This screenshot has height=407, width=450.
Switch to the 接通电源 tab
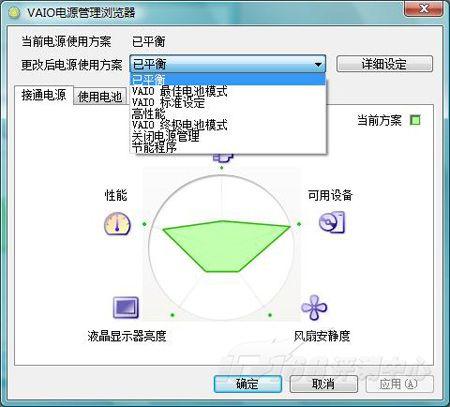44,95
